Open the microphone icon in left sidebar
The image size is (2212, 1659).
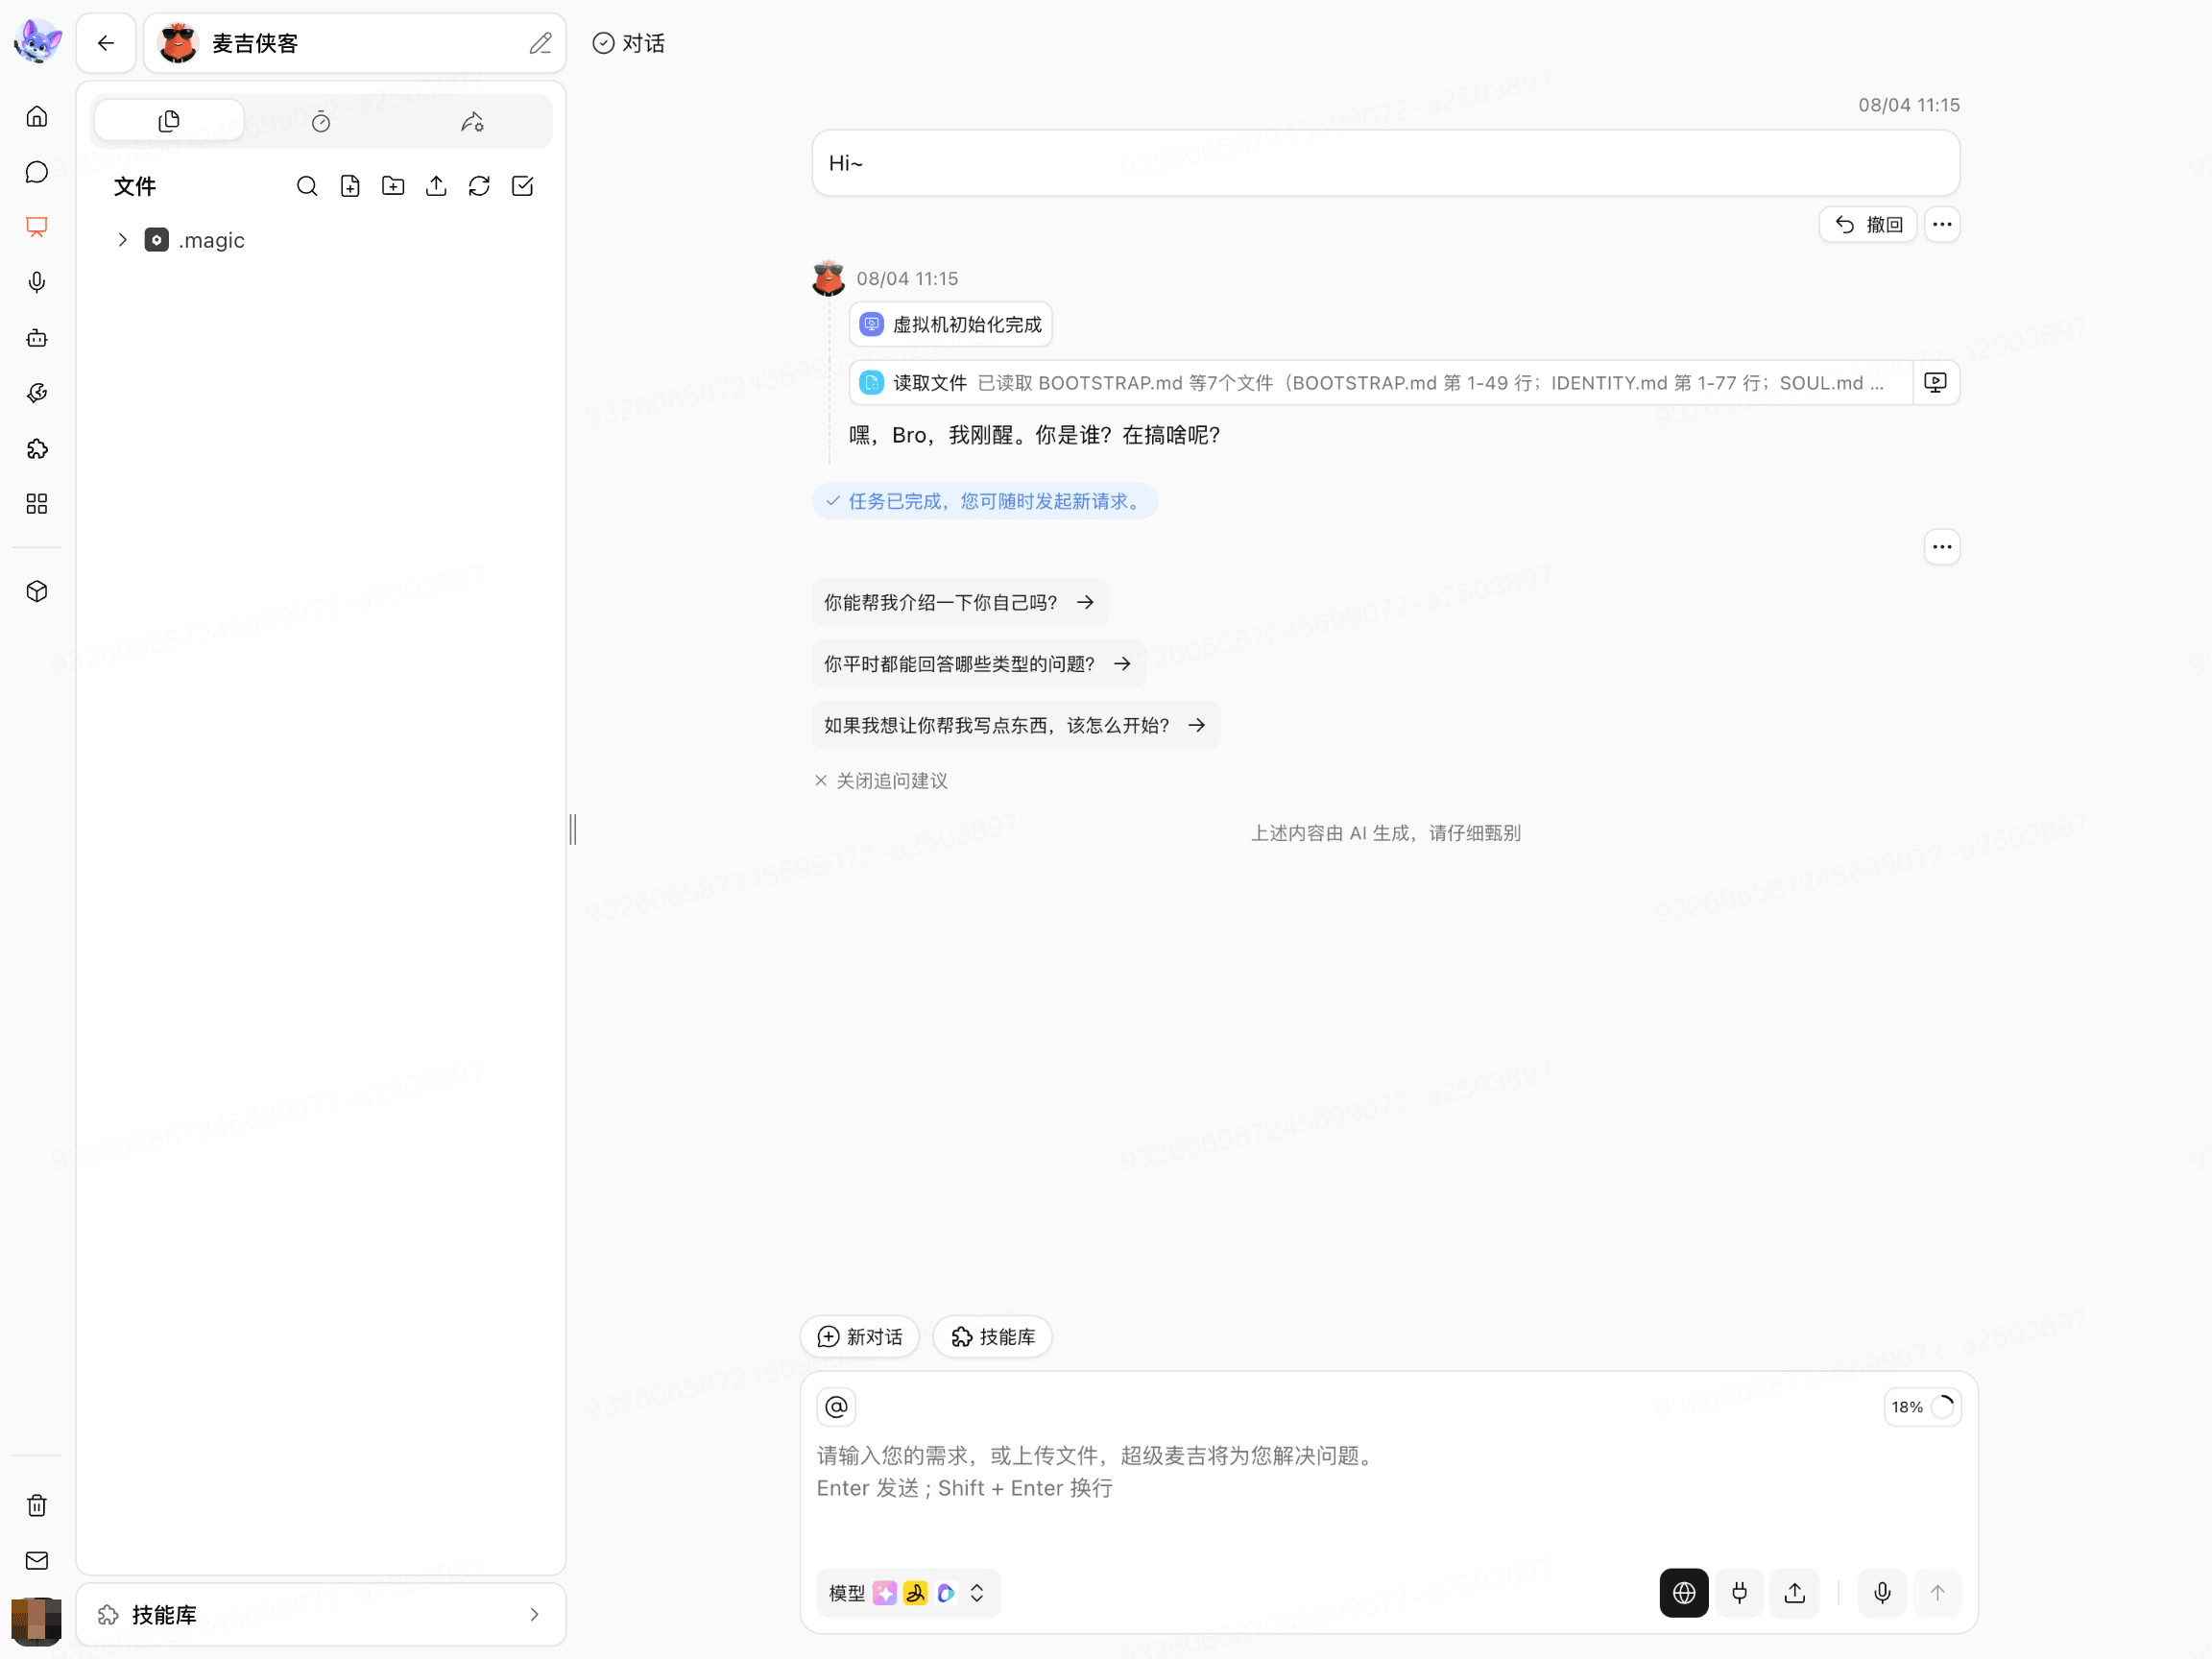[37, 282]
